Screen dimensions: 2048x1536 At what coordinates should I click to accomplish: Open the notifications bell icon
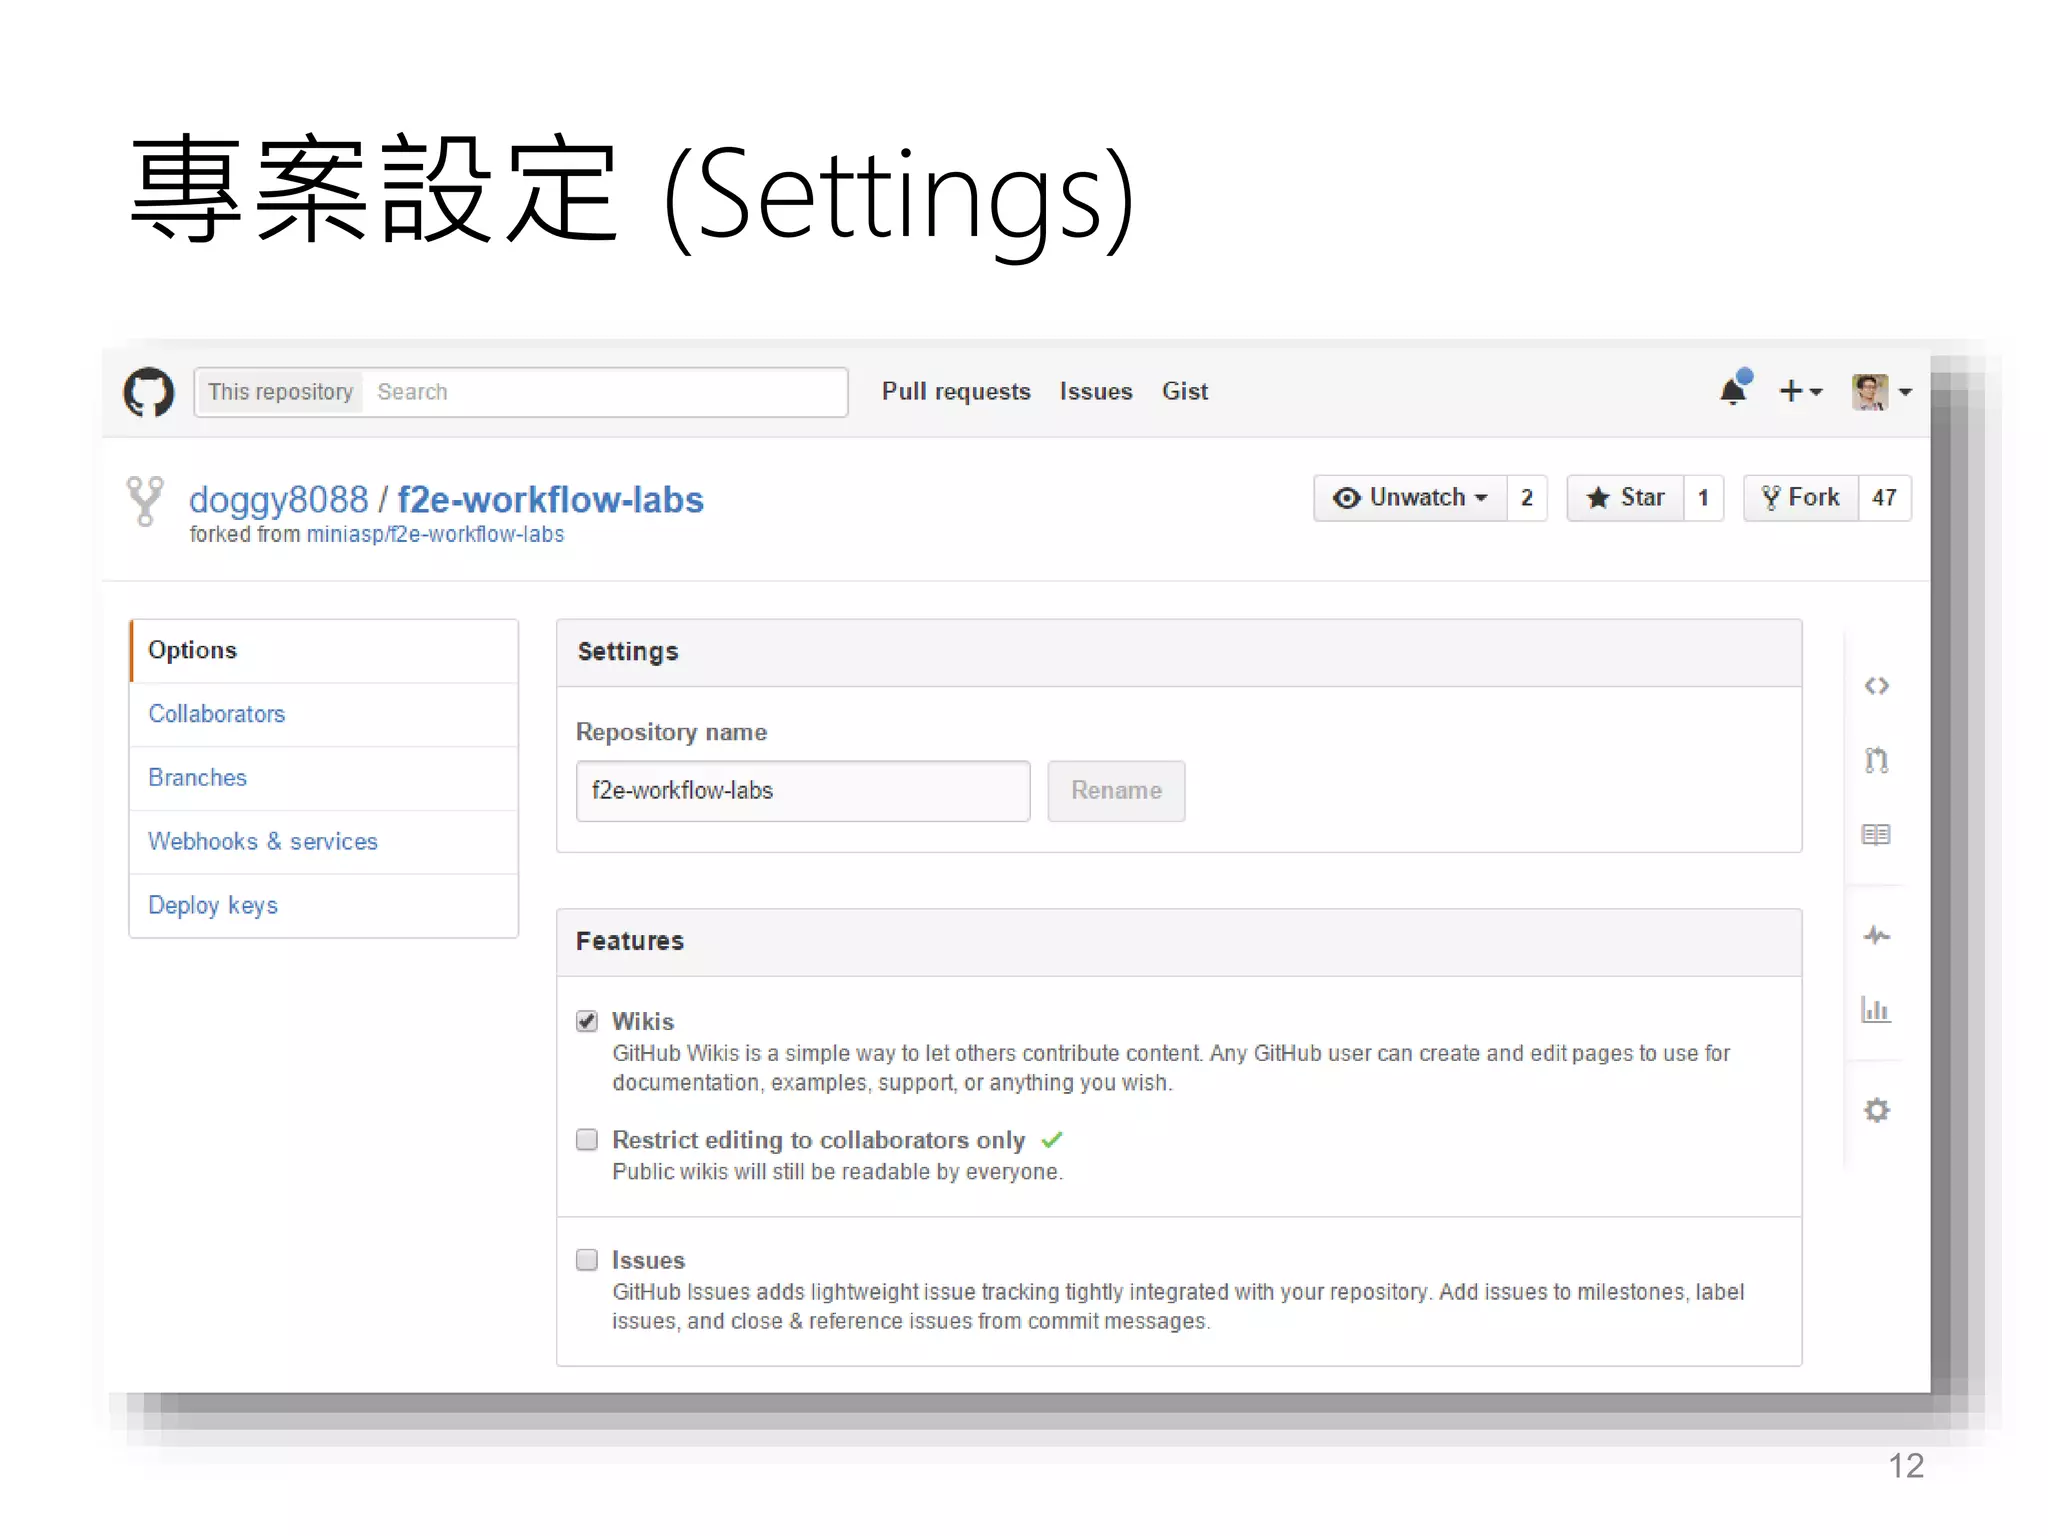[1736, 388]
